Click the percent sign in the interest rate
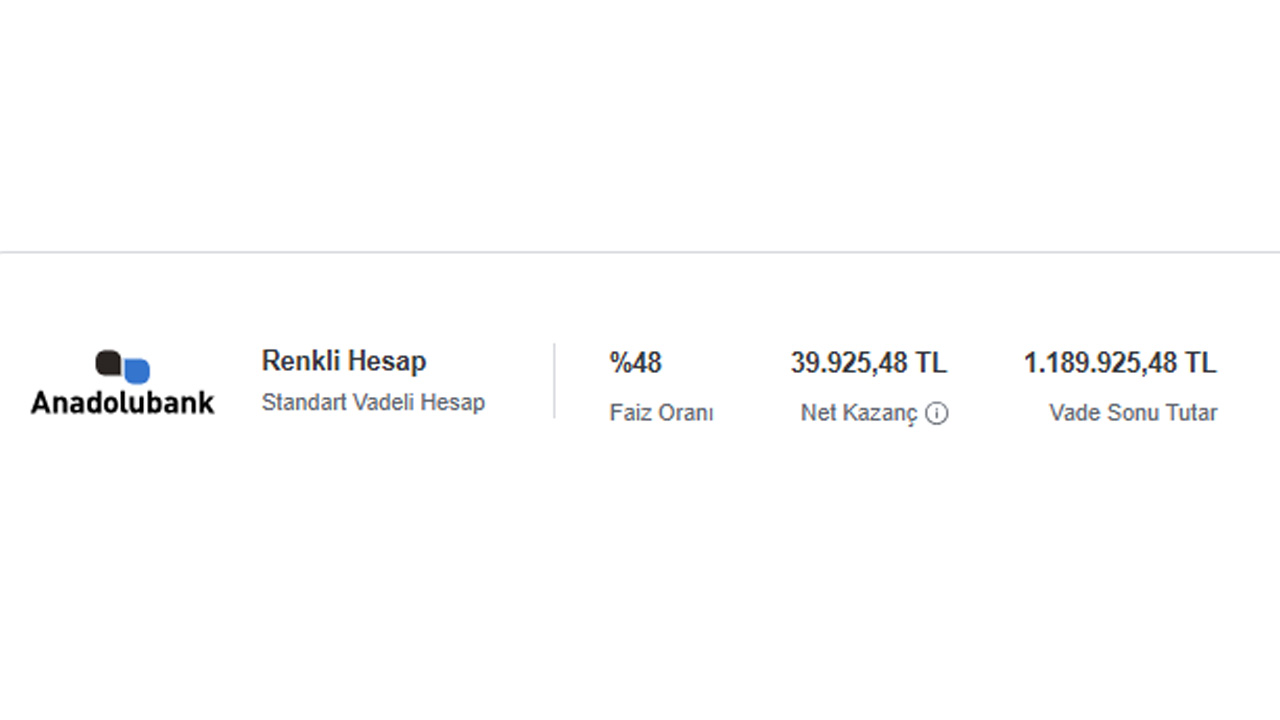The width and height of the screenshot is (1280, 720). point(619,363)
